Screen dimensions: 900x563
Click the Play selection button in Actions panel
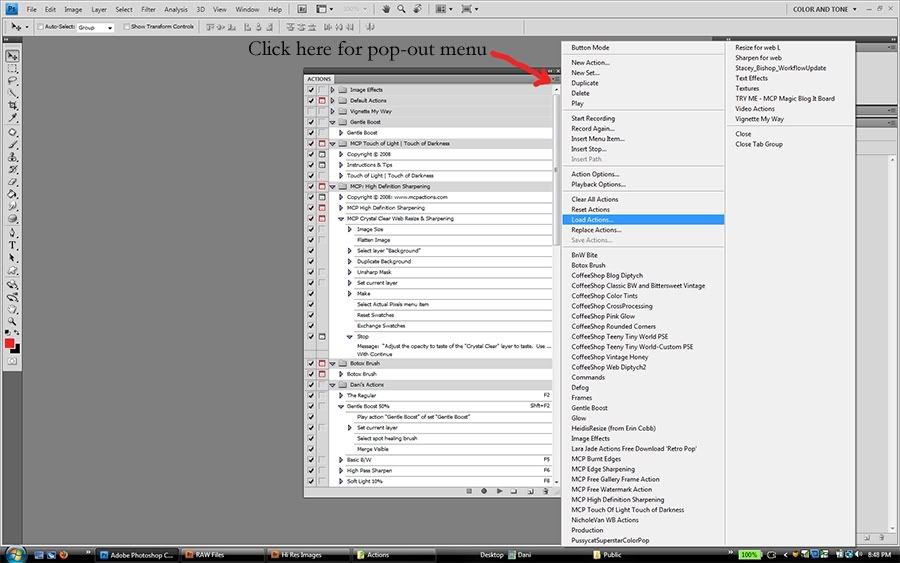coord(499,491)
